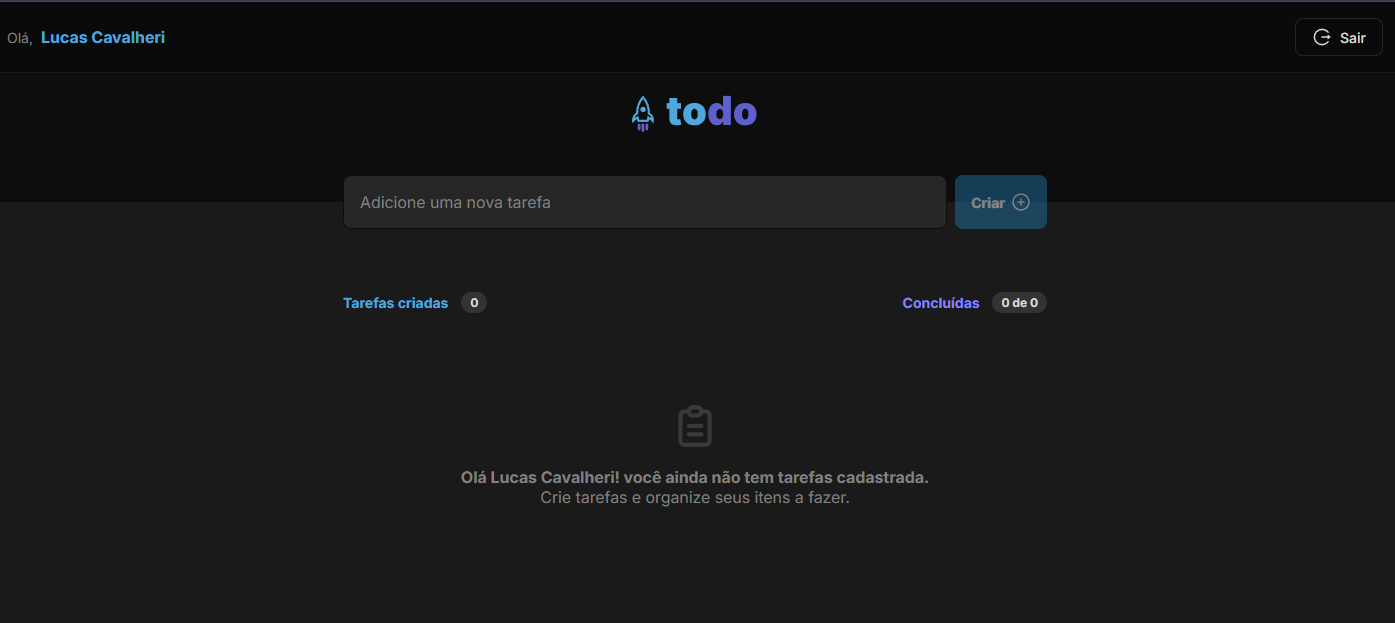Click the placeholder text in the task input
This screenshot has width=1395, height=623.
tap(455, 202)
